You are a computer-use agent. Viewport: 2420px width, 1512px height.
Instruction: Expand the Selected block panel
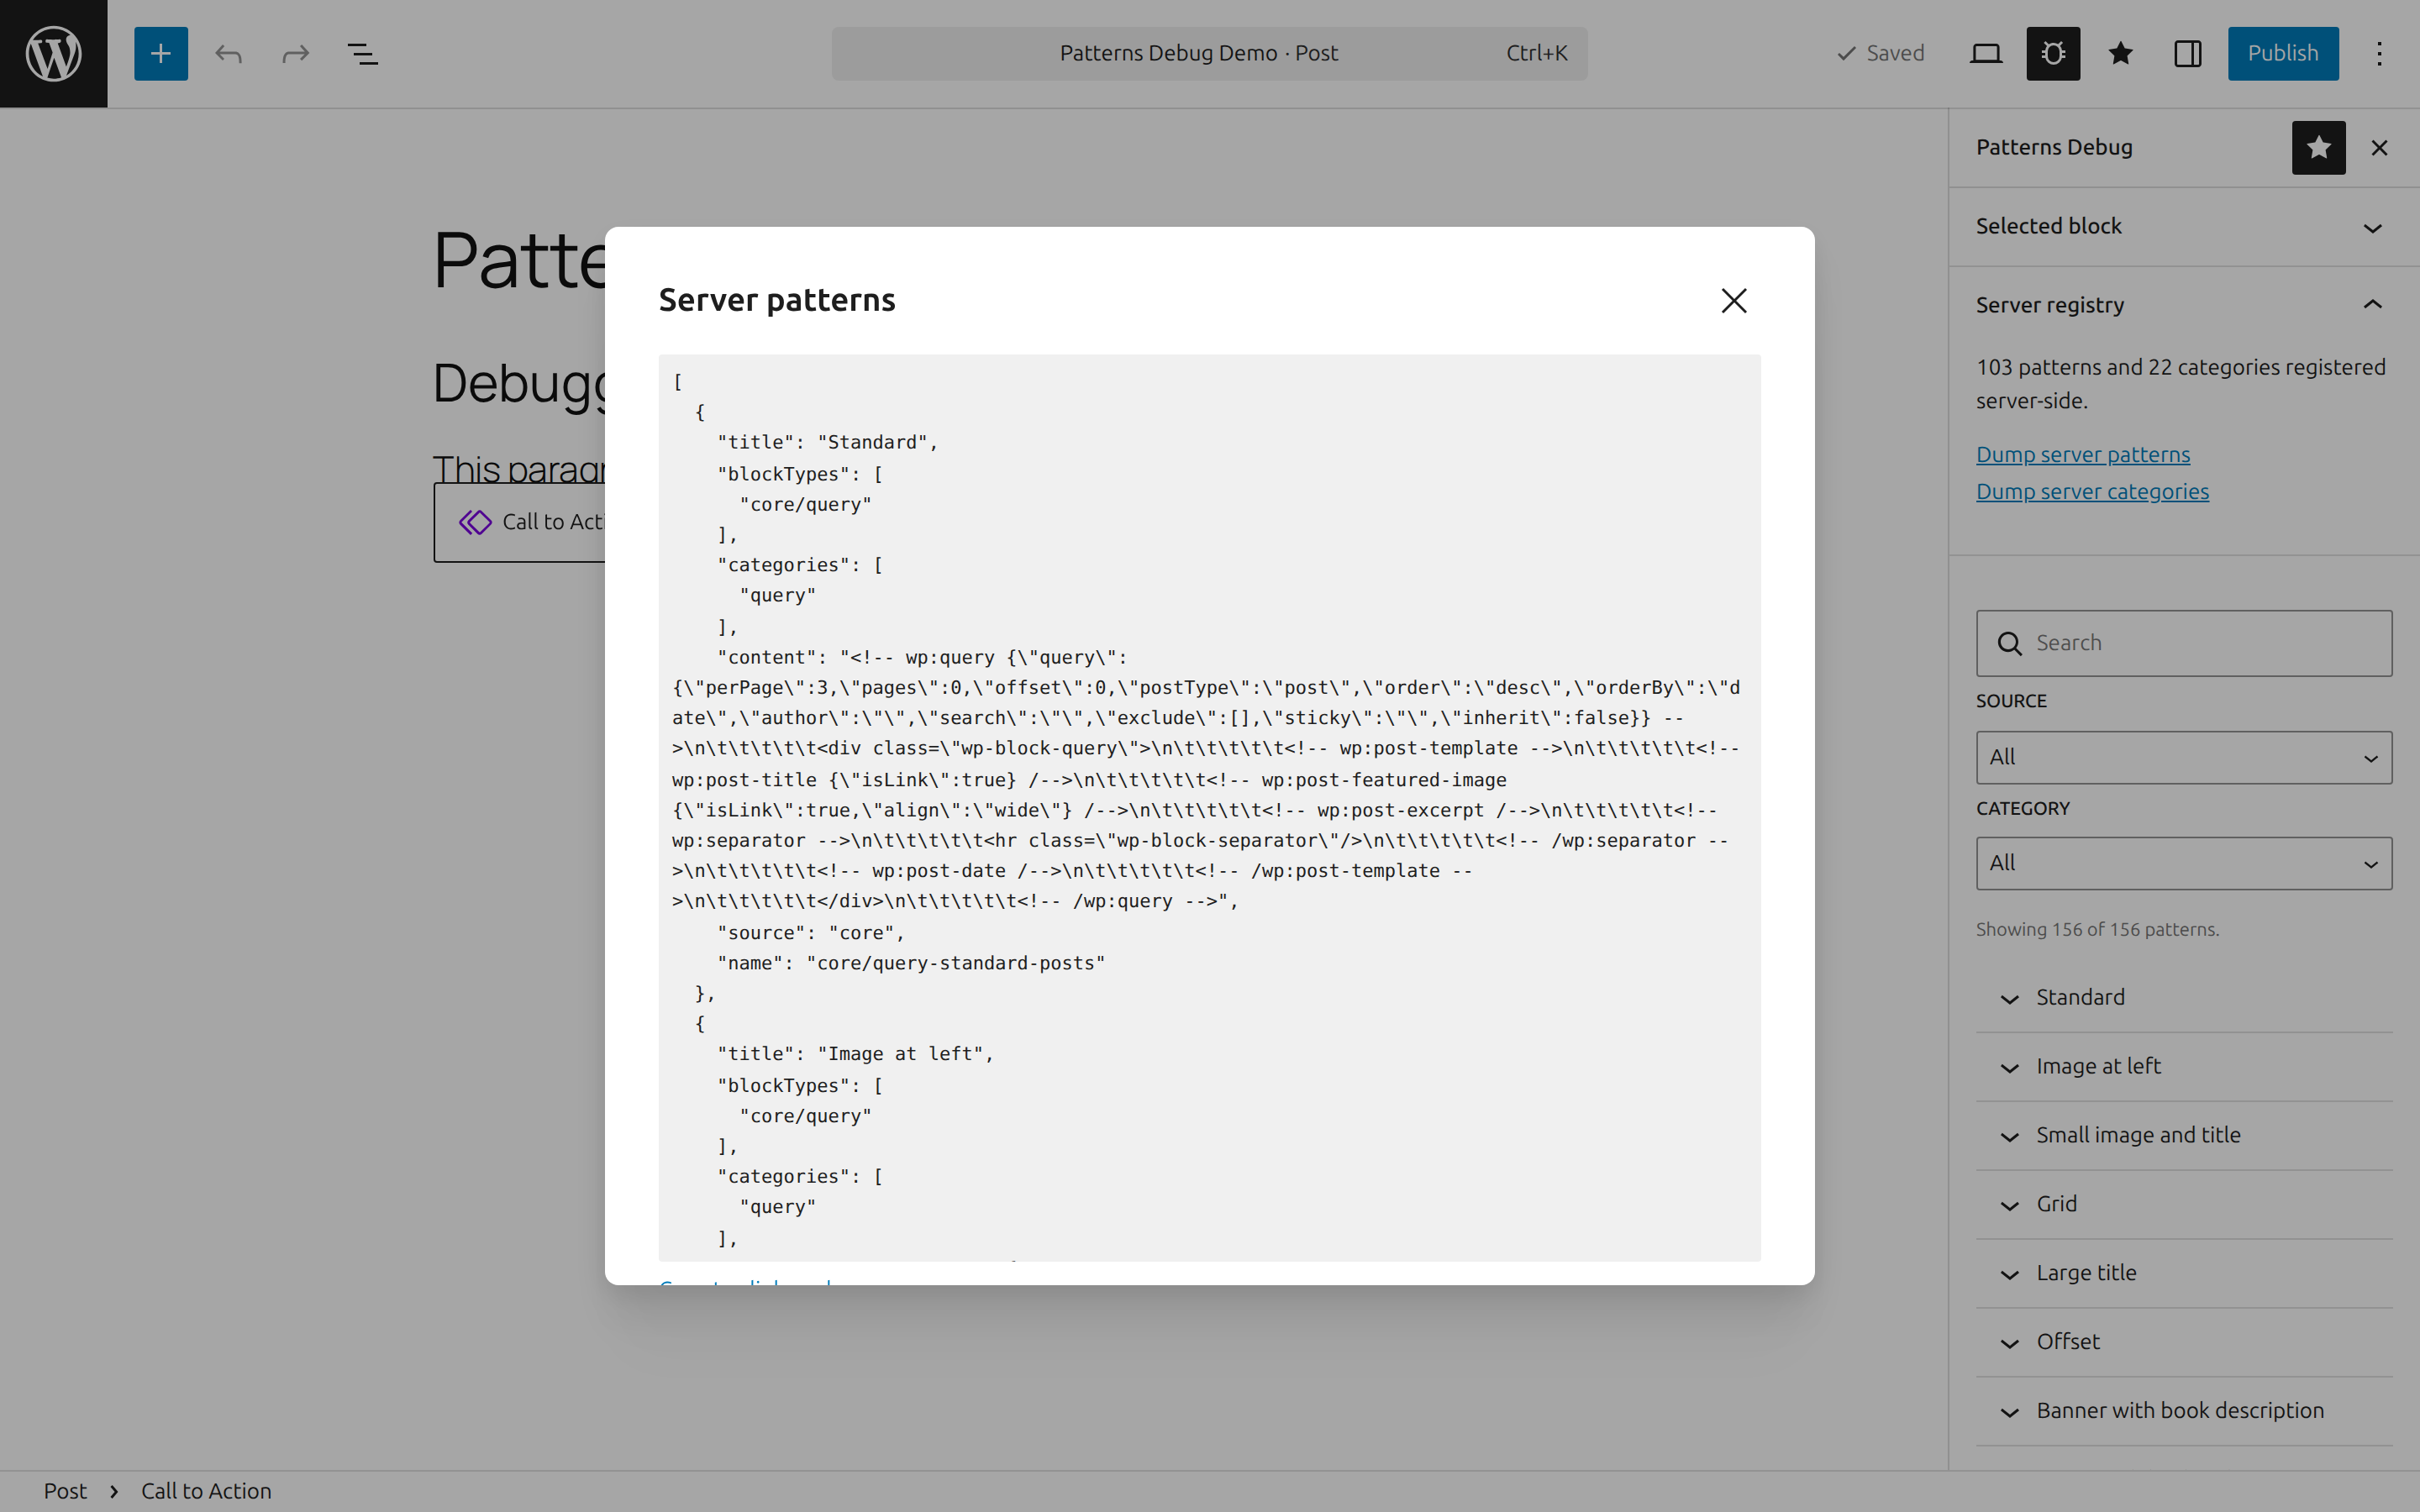(2184, 227)
